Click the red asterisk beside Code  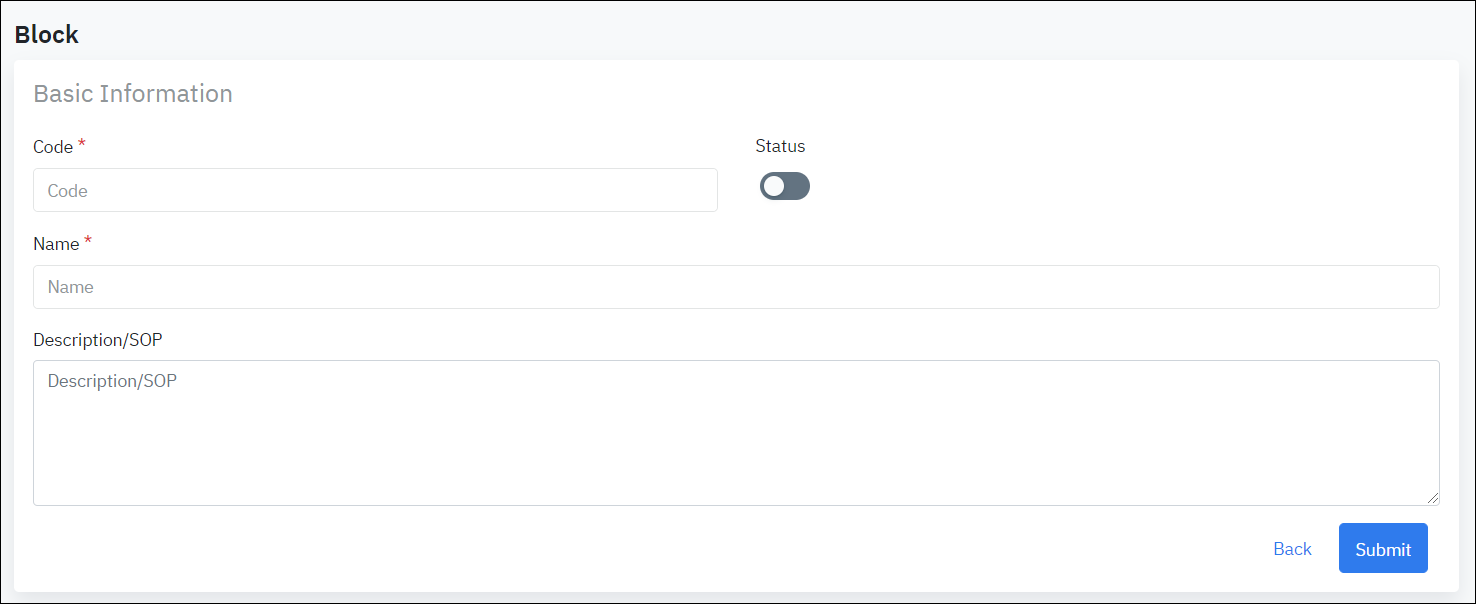coord(82,145)
